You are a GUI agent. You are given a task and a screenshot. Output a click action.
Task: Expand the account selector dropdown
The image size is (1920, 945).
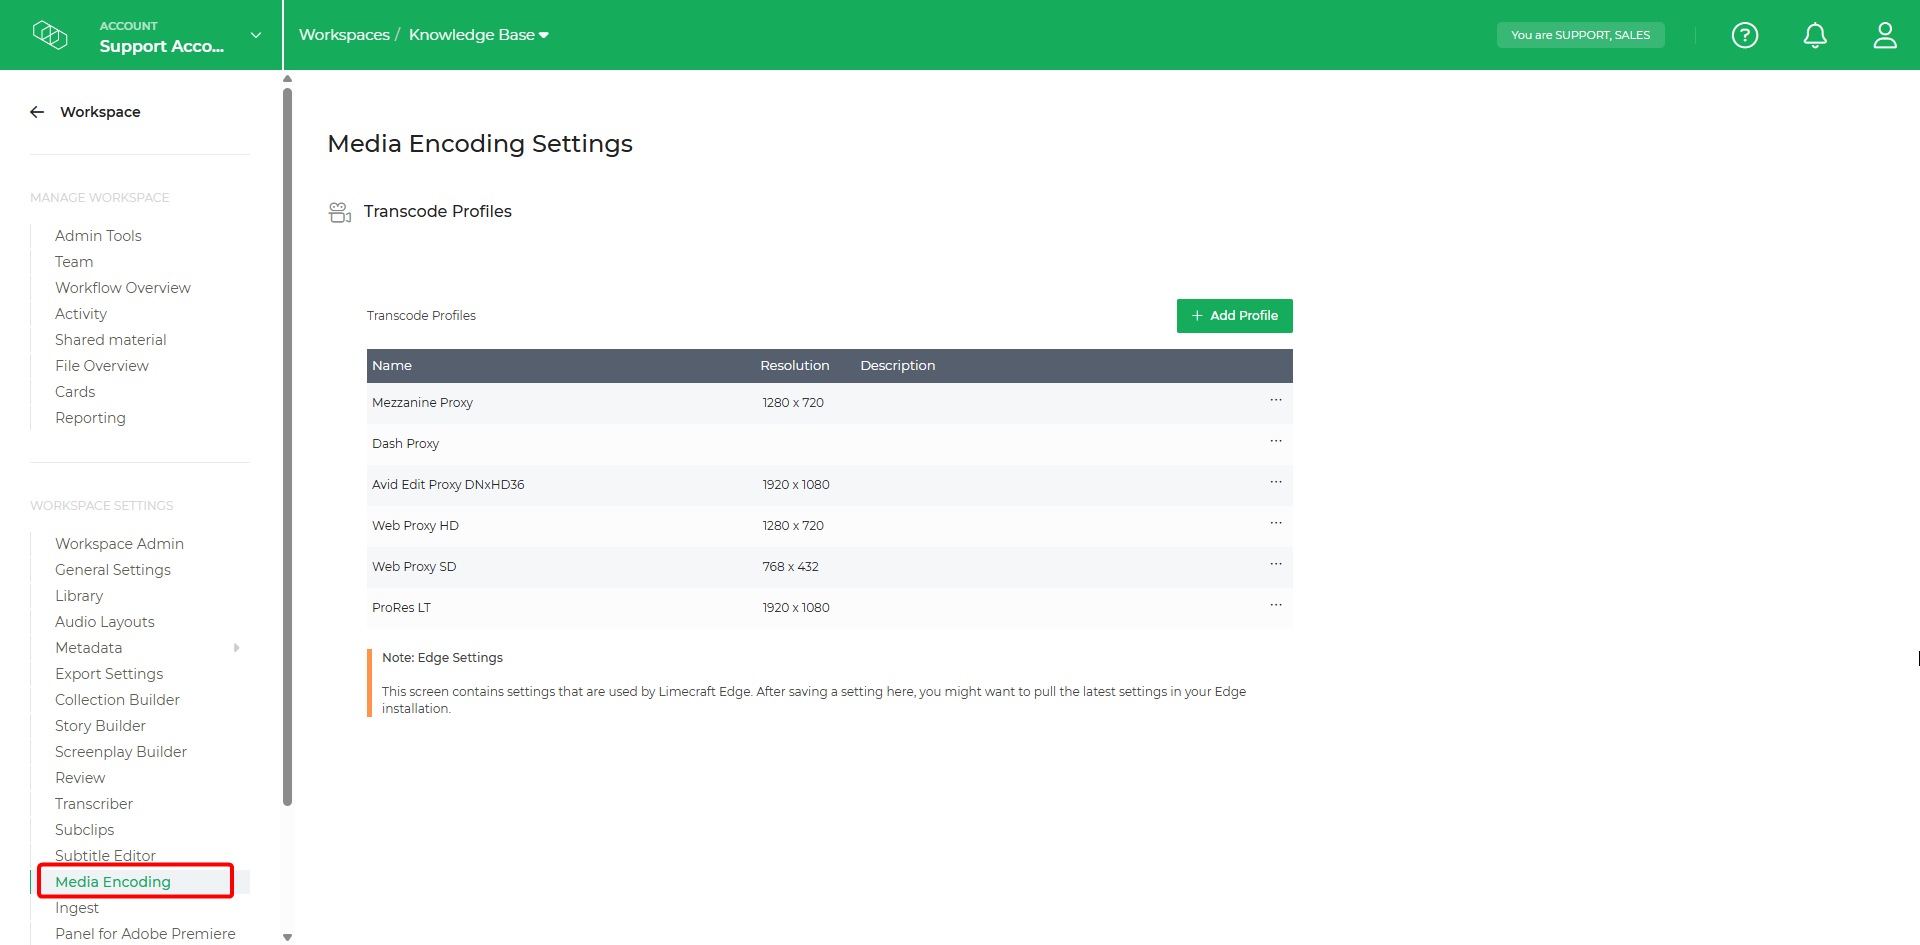(256, 33)
